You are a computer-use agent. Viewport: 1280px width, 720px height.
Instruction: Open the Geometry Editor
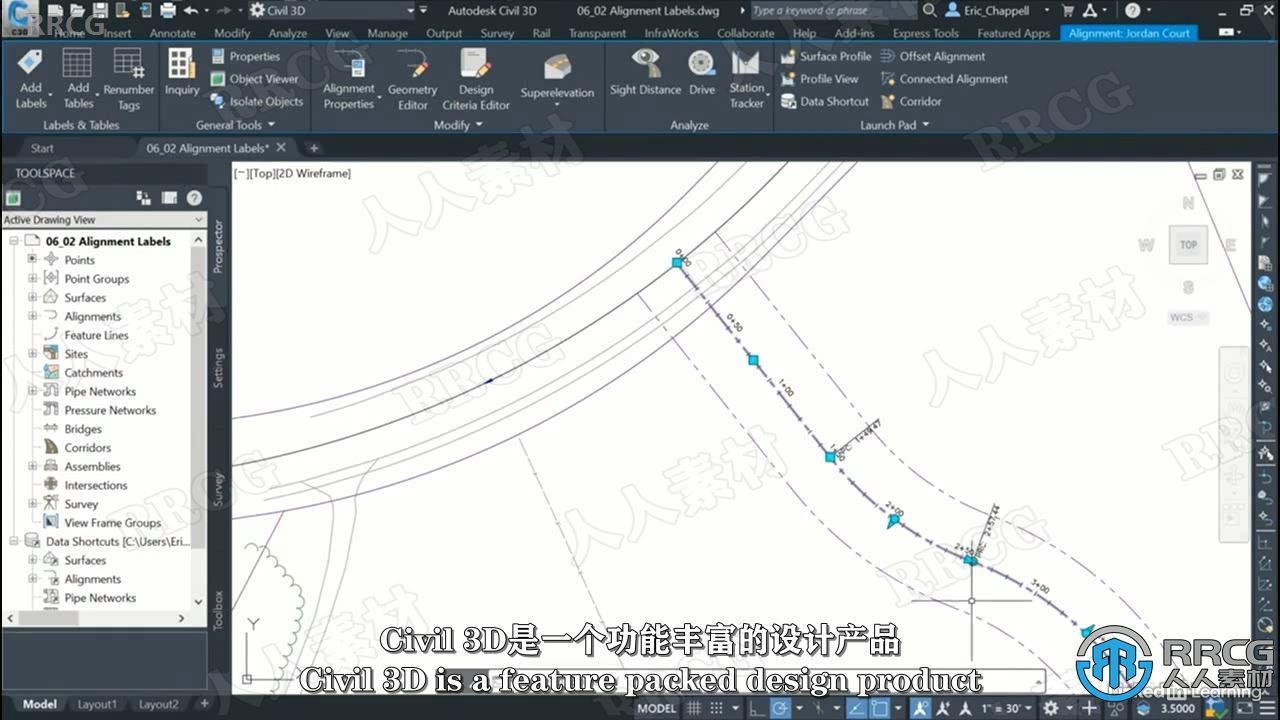(413, 80)
